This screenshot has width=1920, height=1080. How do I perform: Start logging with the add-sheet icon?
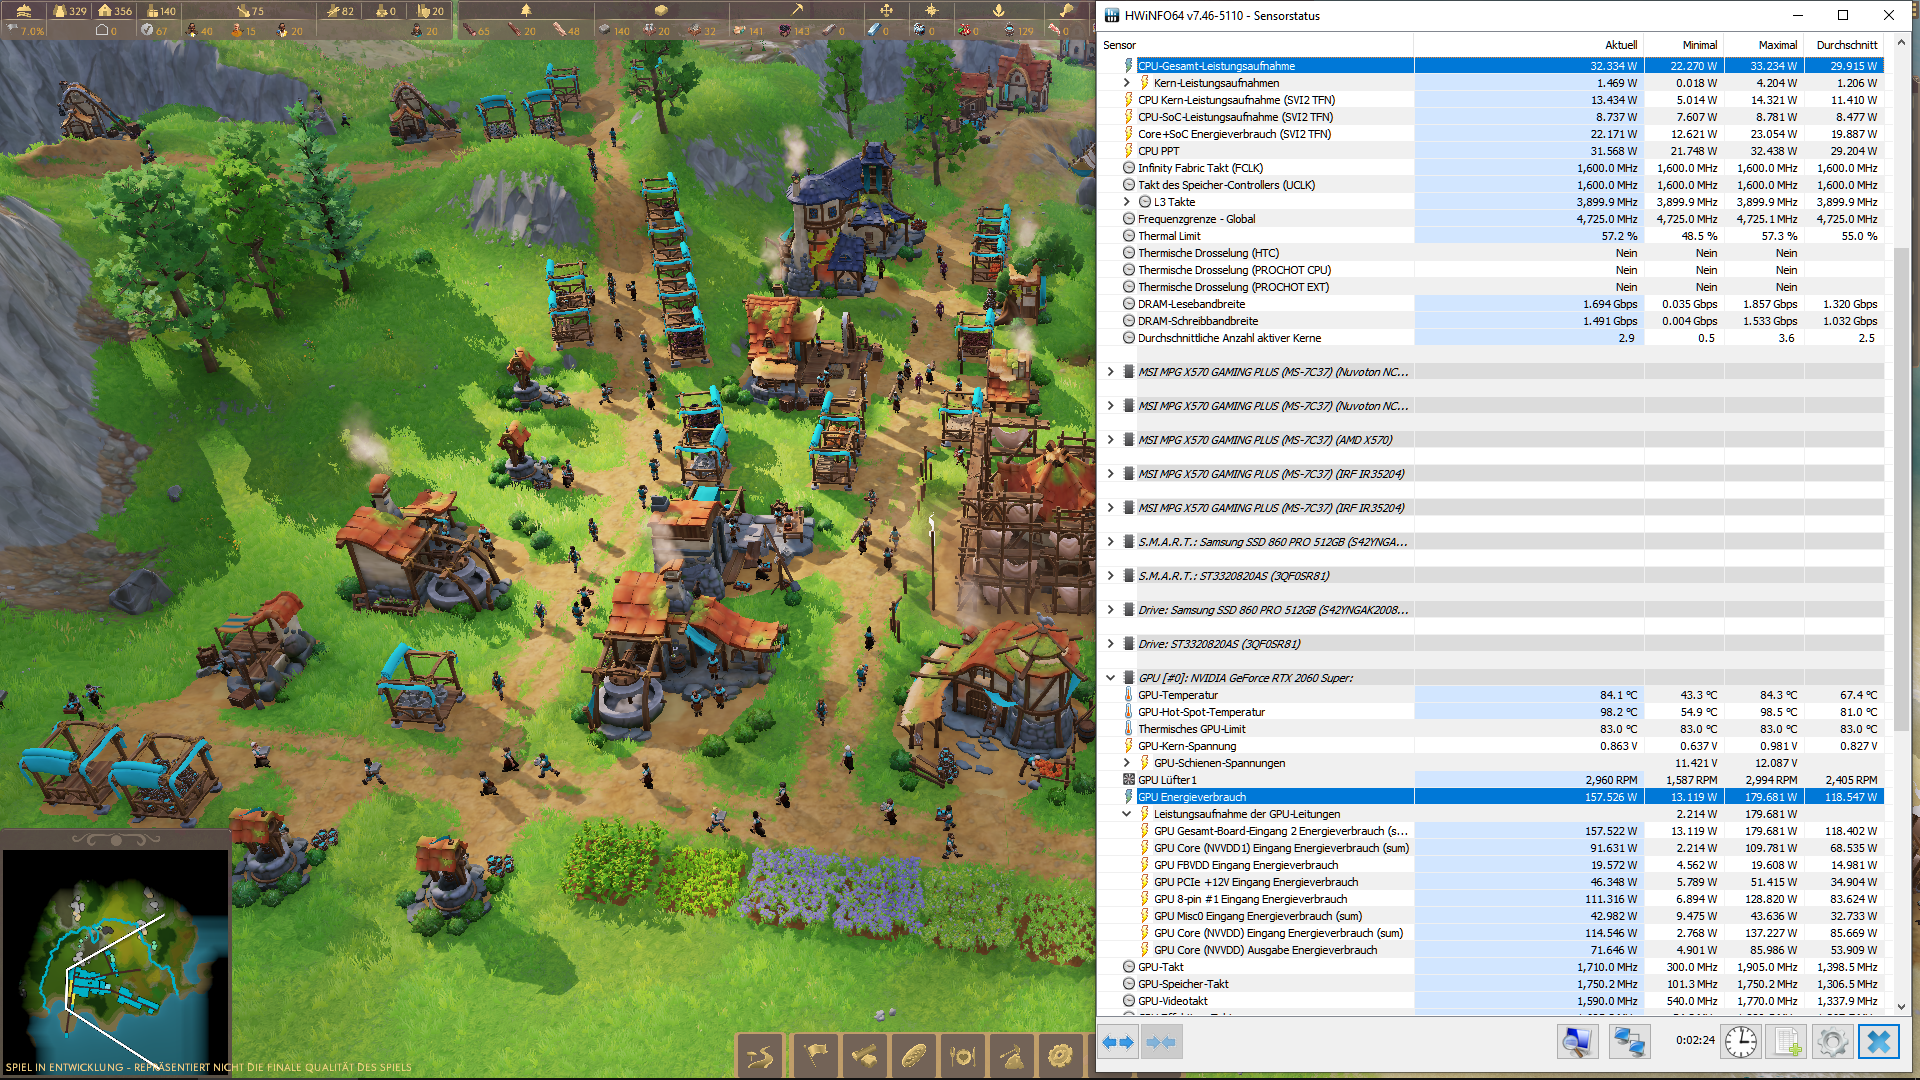click(1787, 1042)
